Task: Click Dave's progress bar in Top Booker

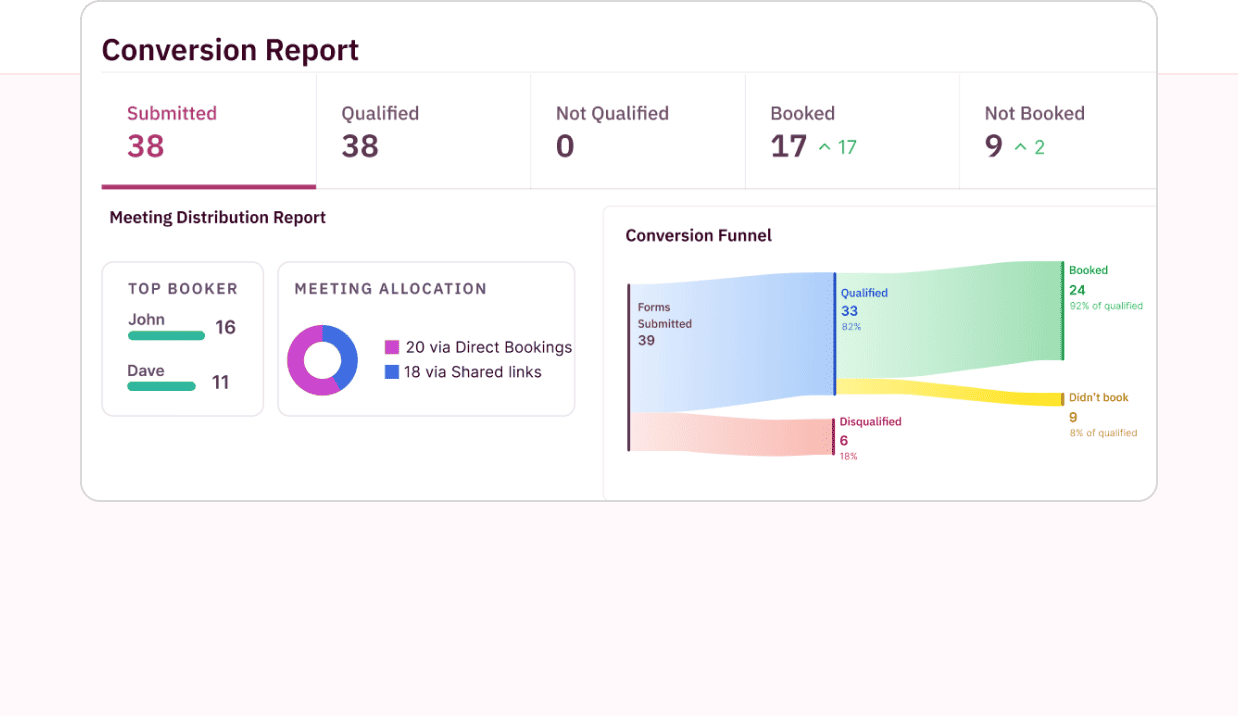Action: tap(161, 386)
